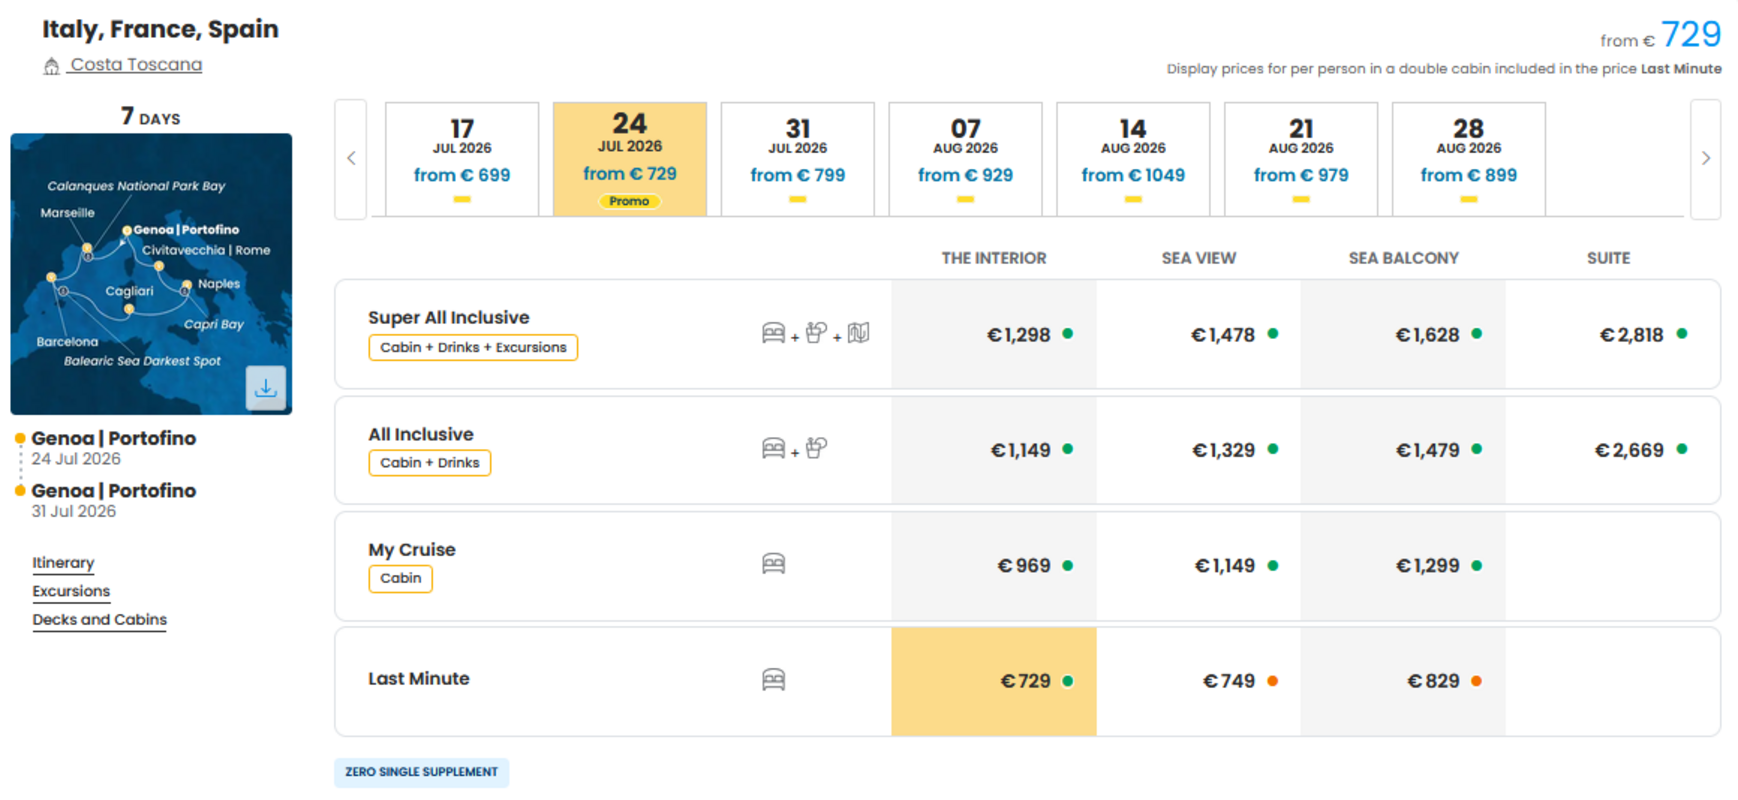Viewport: 1738px width, 800px height.
Task: Choose the 14 Aug 2026 departure tab
Action: pyautogui.click(x=1133, y=159)
